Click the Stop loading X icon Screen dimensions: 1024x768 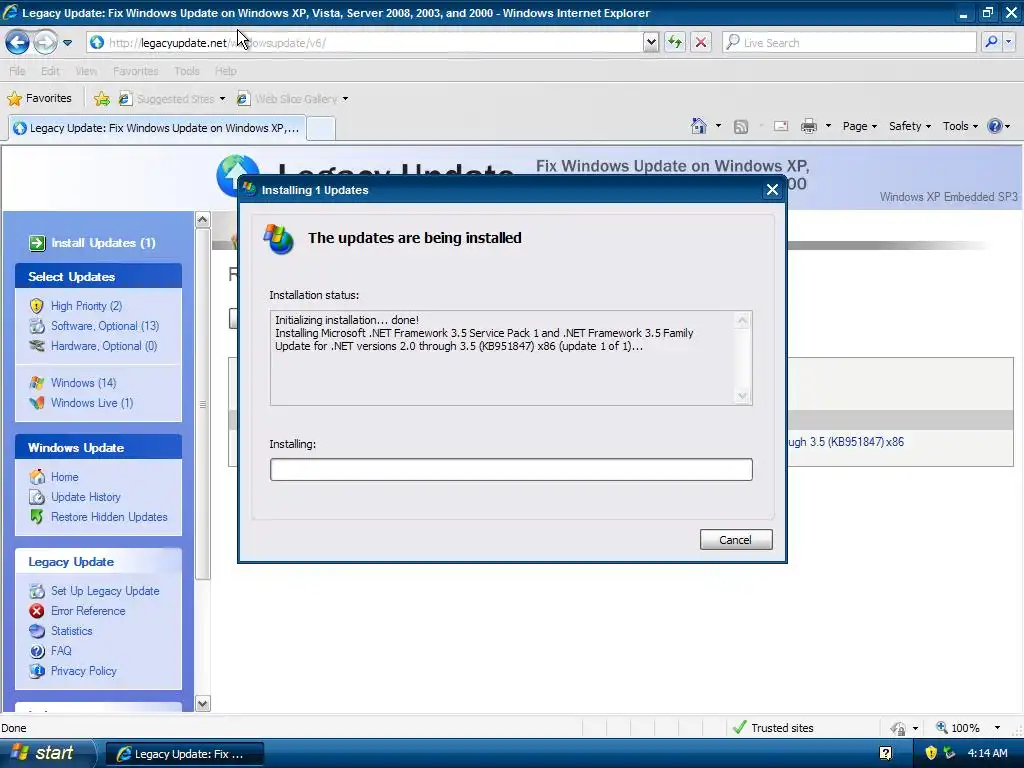pyautogui.click(x=701, y=42)
